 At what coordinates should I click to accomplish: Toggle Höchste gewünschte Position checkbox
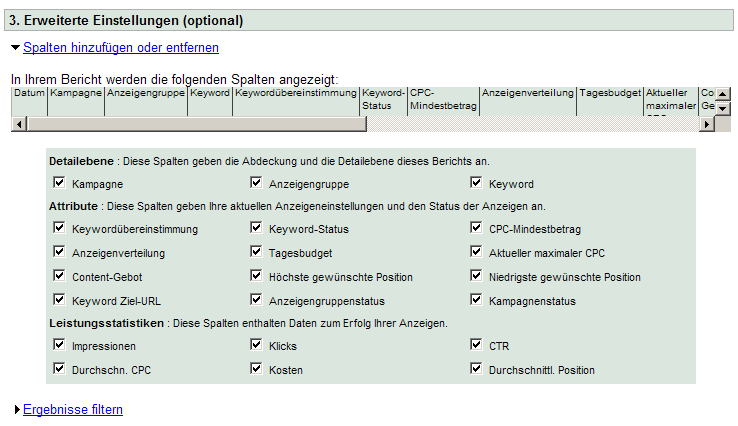pos(257,276)
